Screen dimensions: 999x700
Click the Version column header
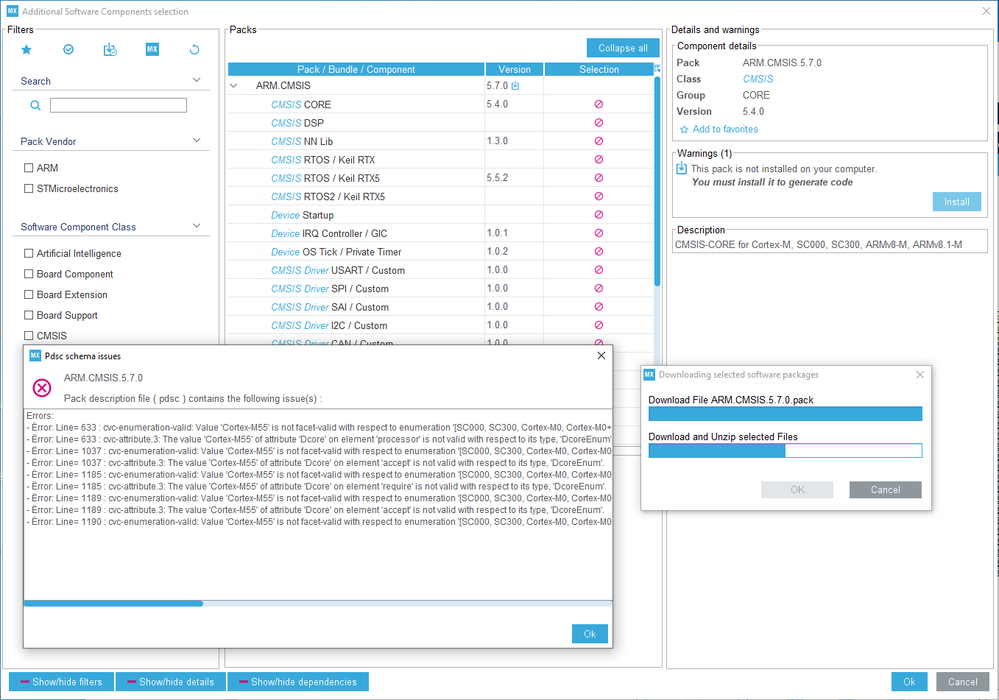(514, 69)
